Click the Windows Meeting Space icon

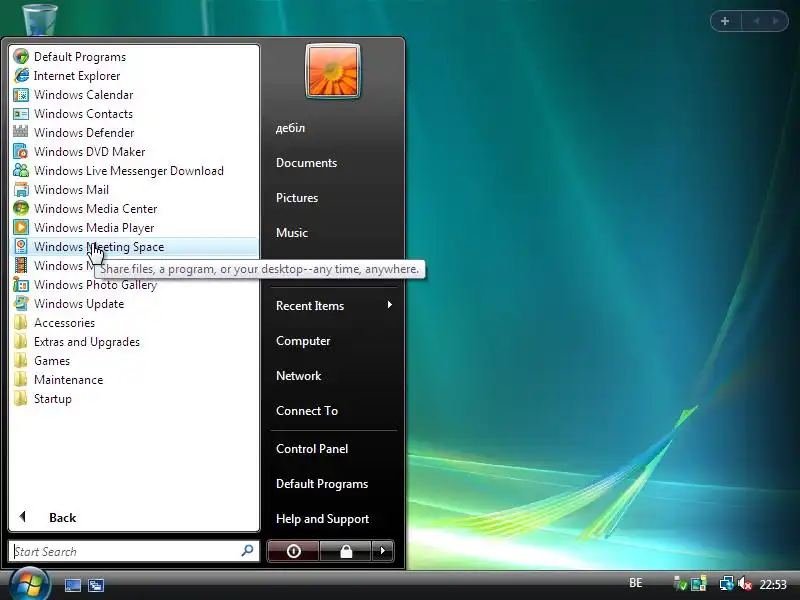coord(21,246)
